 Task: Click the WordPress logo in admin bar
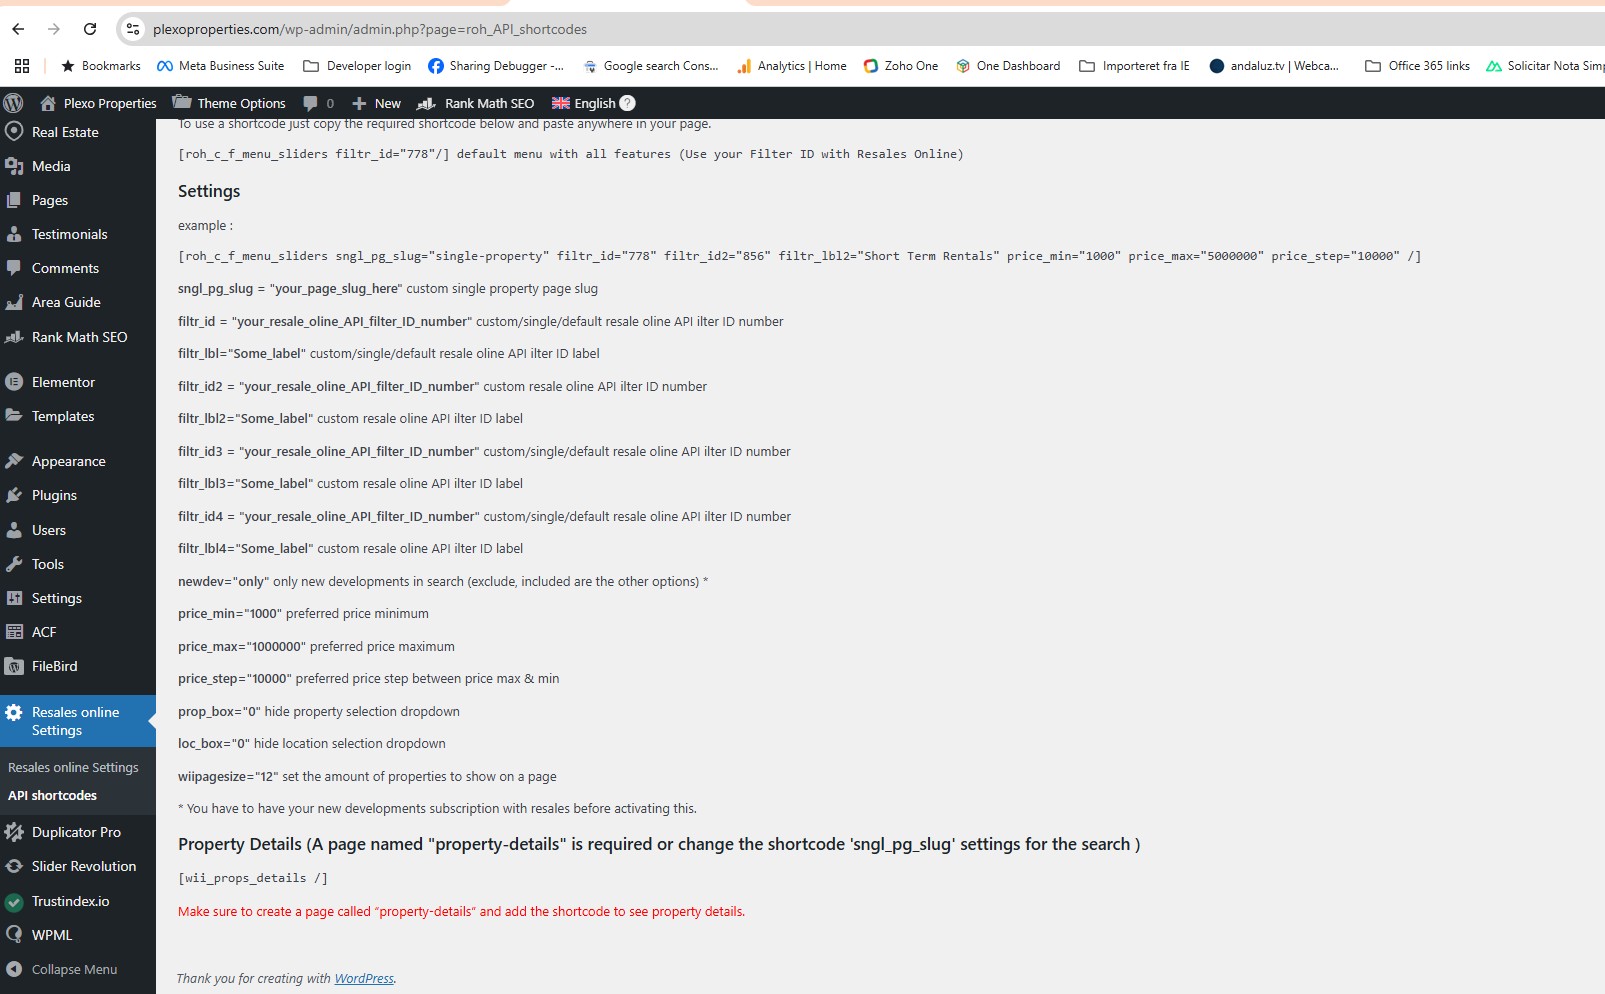pyautogui.click(x=13, y=103)
